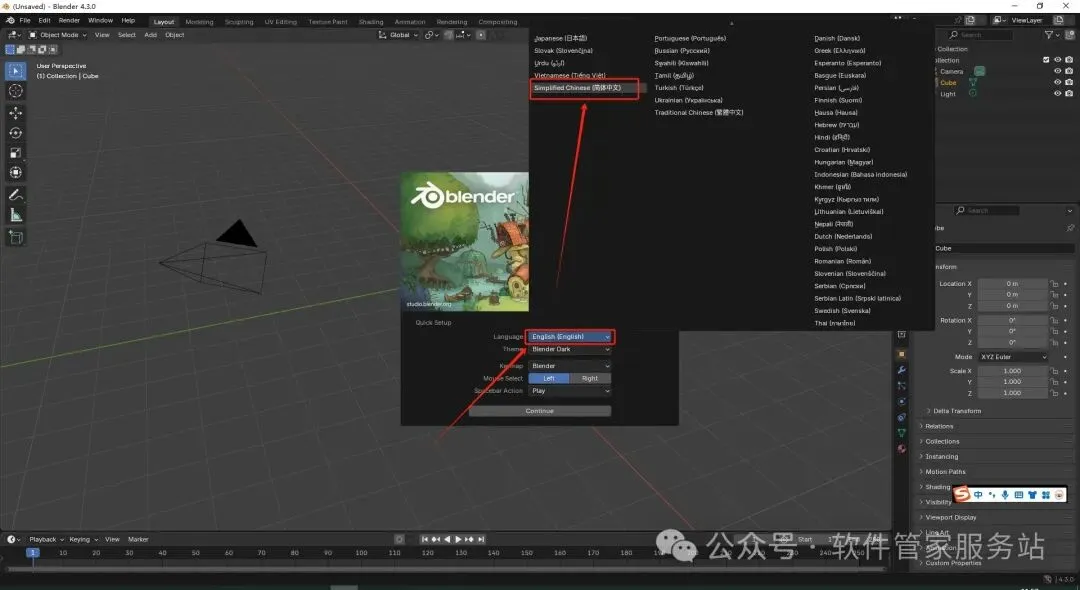Screen dimensions: 1080x590
Task: Click play animation button in timeline
Action: (458, 539)
